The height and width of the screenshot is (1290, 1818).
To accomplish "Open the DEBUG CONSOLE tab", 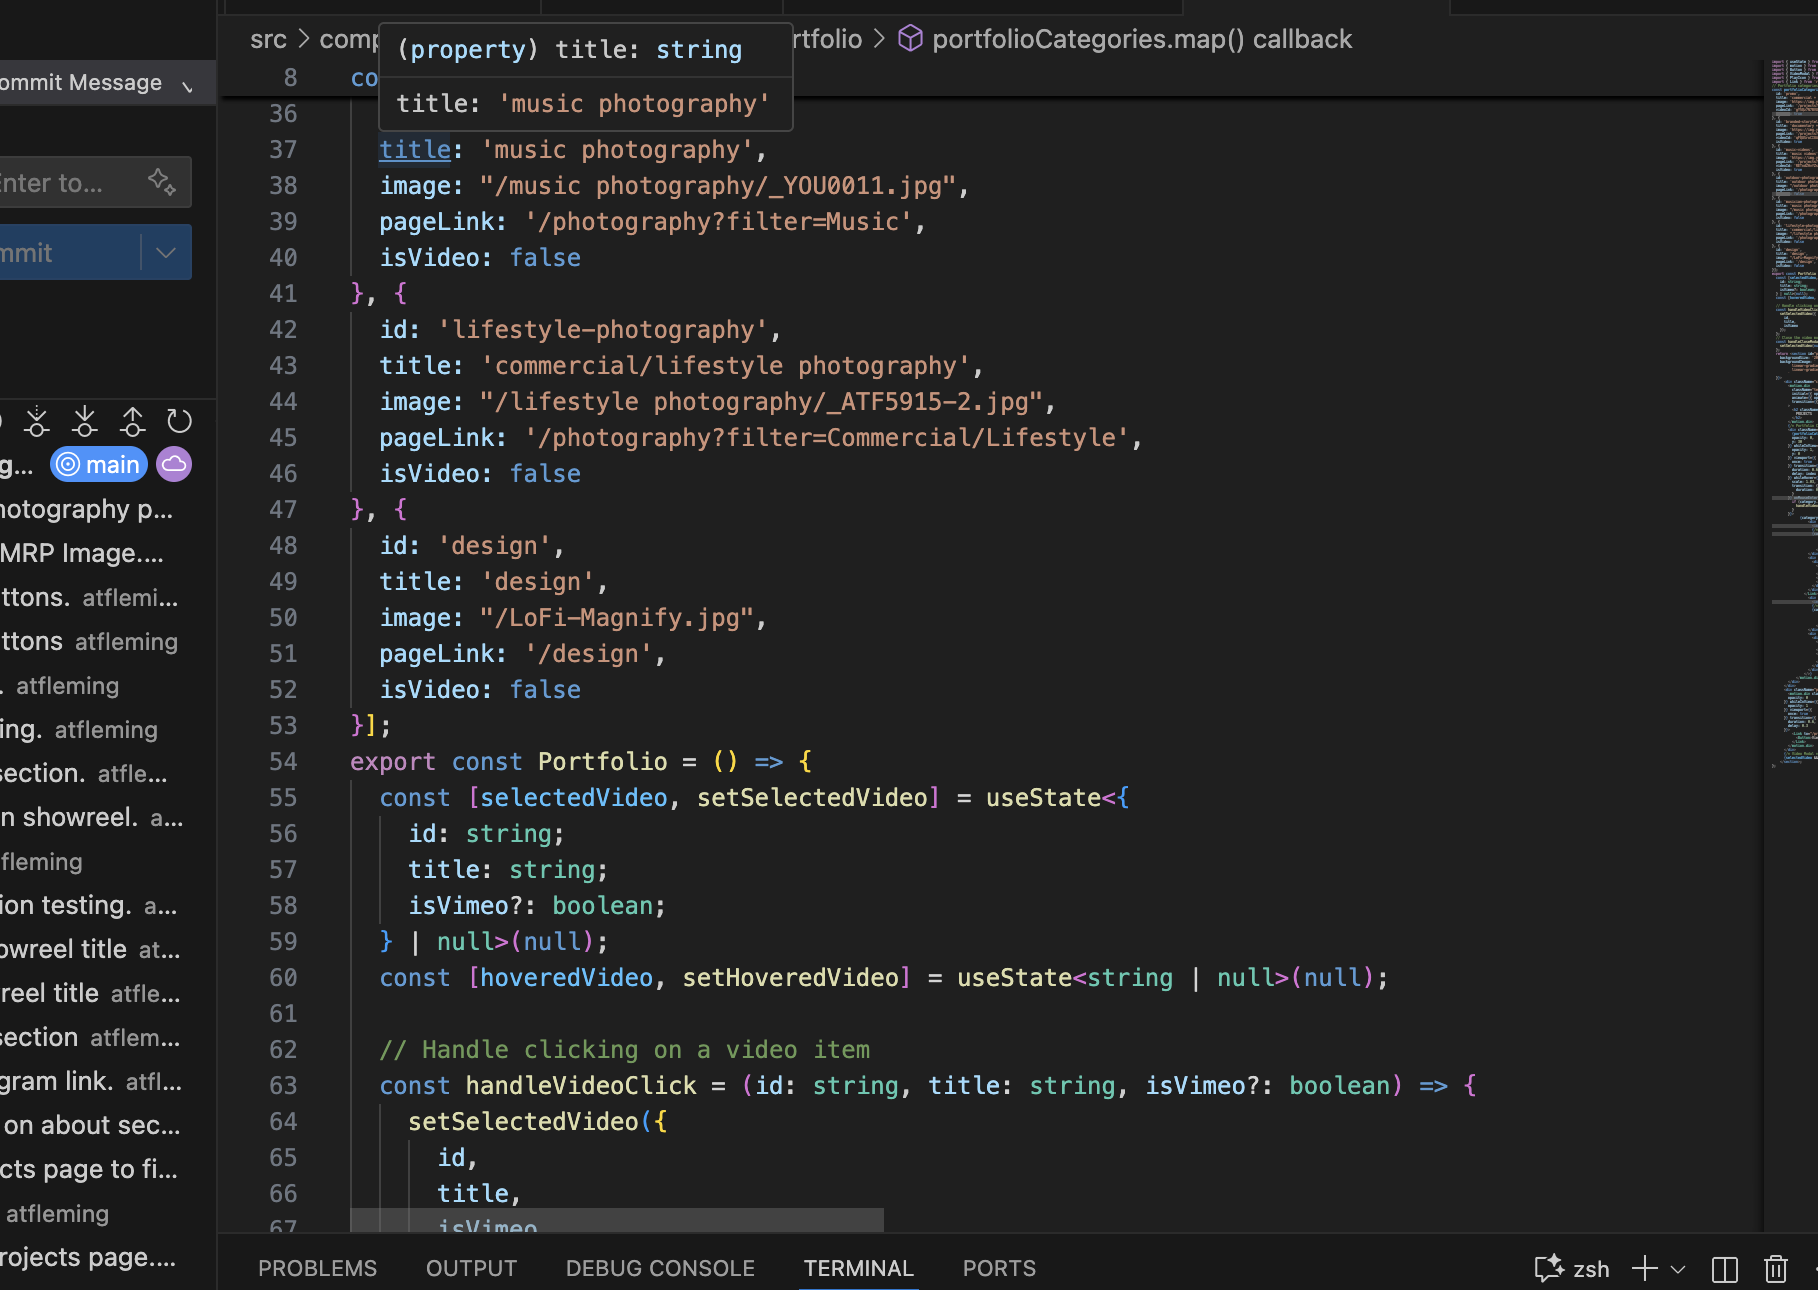I will [x=660, y=1268].
